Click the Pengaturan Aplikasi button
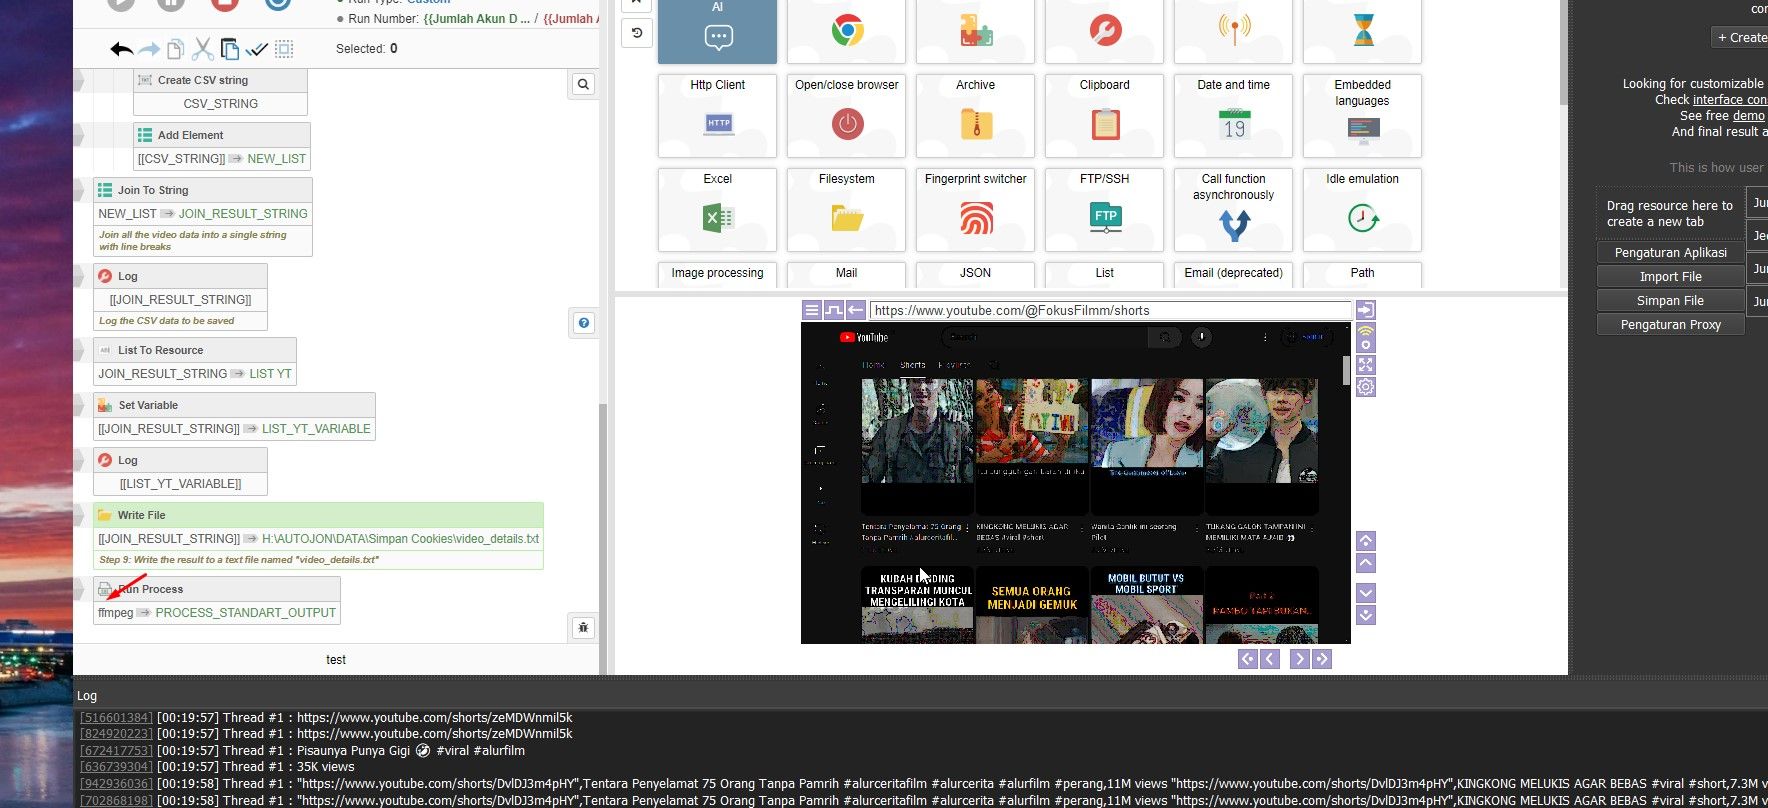The width and height of the screenshot is (1768, 808). coord(1670,253)
